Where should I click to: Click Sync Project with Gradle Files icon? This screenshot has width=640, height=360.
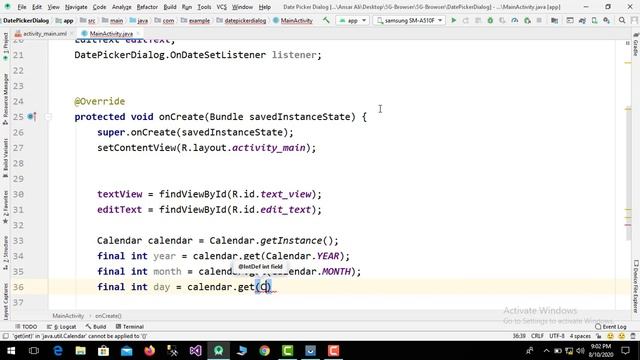point(582,20)
